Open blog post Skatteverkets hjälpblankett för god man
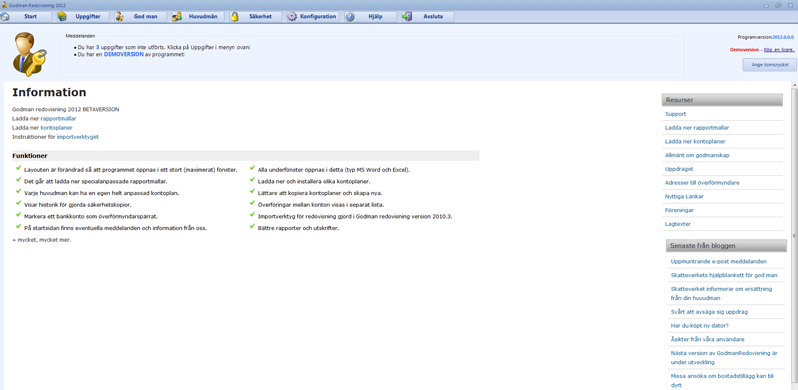 724,275
